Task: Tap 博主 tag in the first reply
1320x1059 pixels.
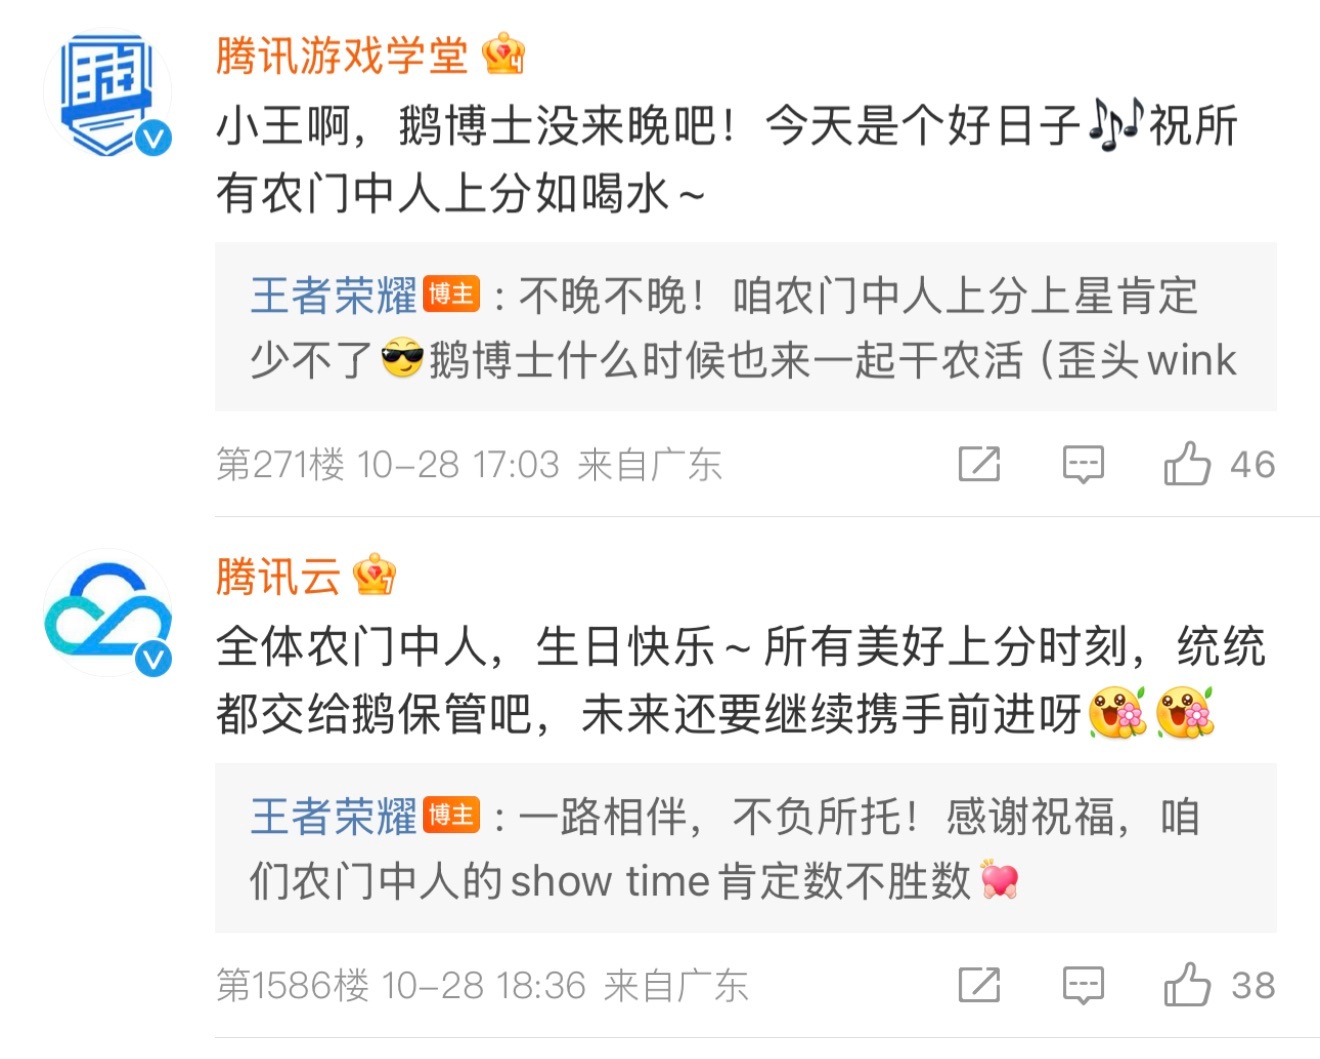Action: [451, 295]
